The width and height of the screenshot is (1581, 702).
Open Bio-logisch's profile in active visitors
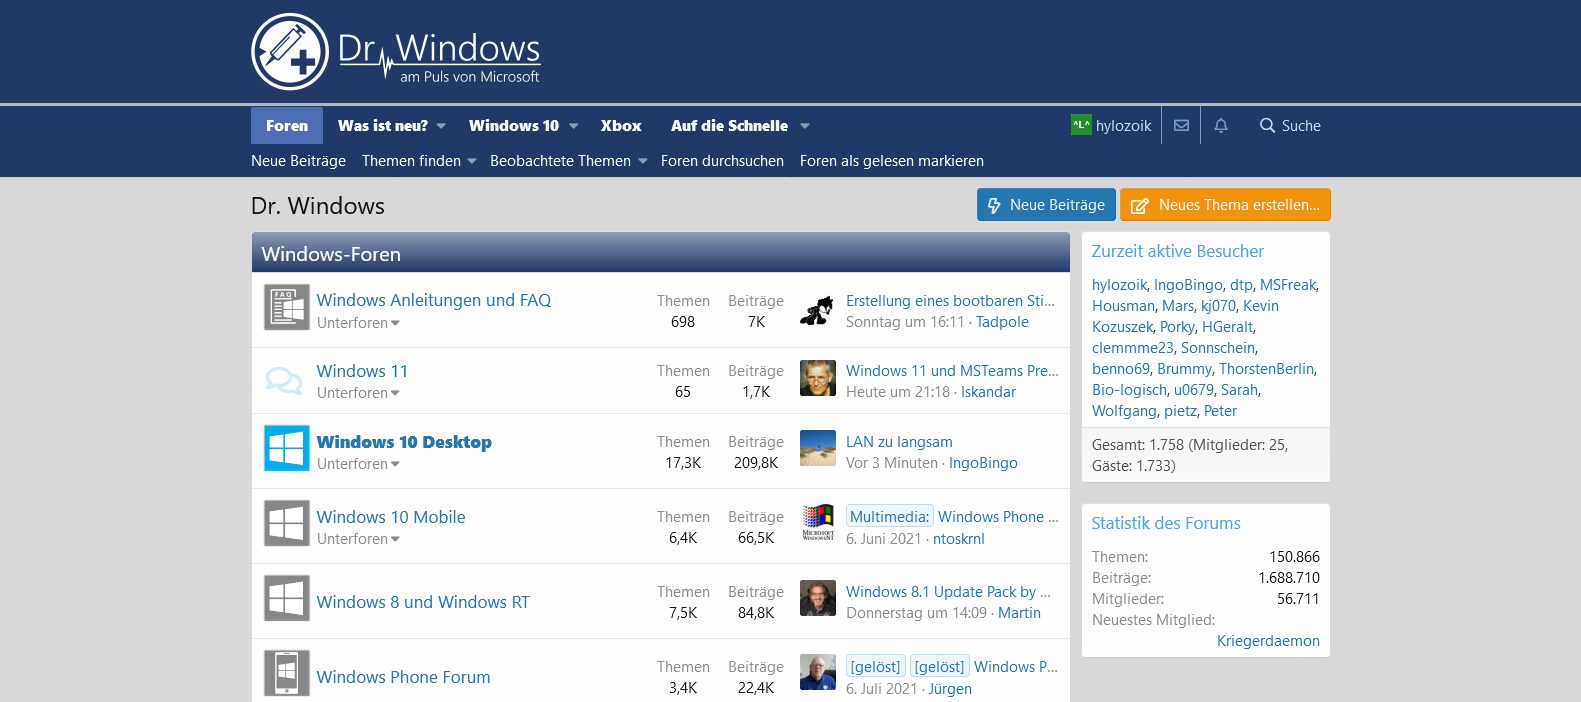click(x=1129, y=390)
